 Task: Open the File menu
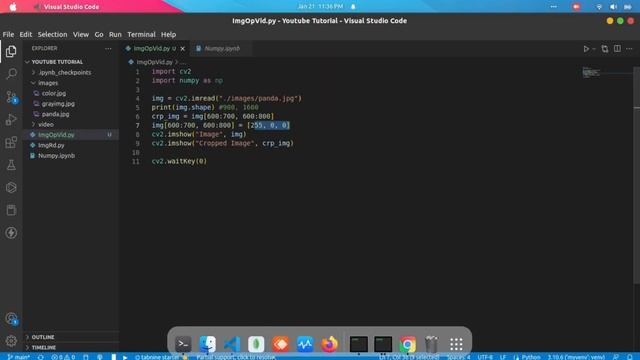8,35
